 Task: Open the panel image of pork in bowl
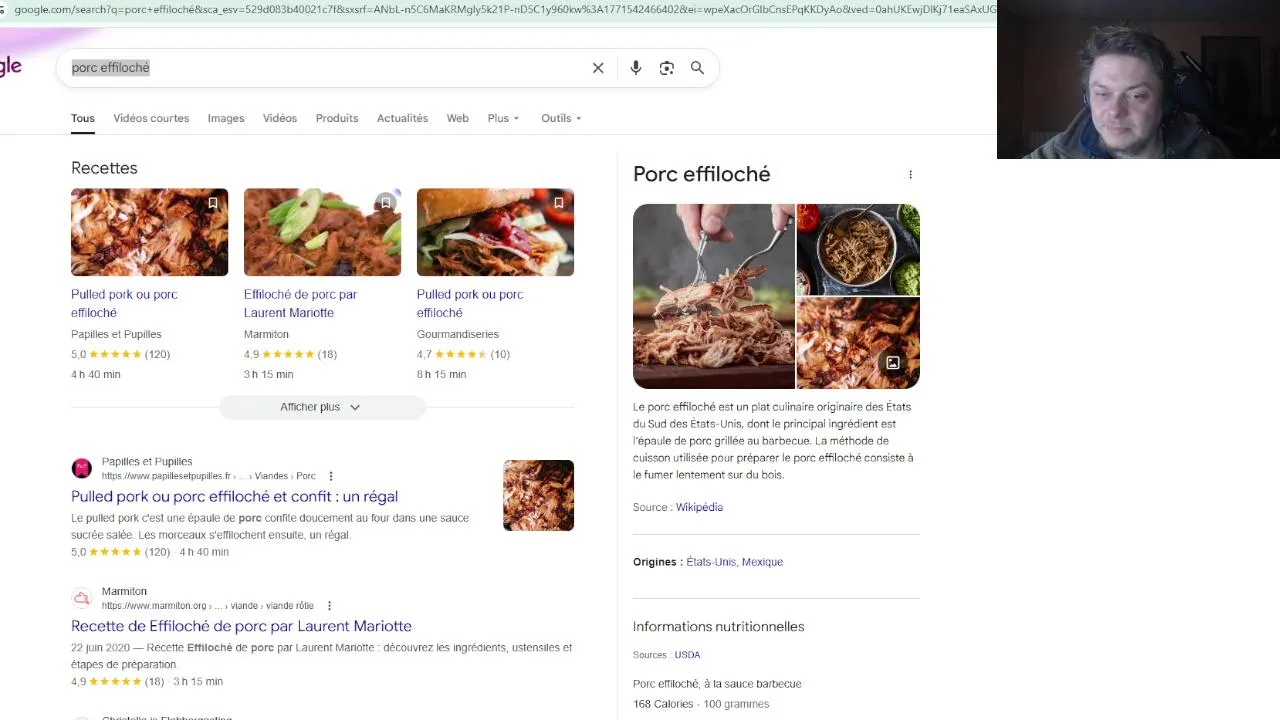[x=858, y=249]
